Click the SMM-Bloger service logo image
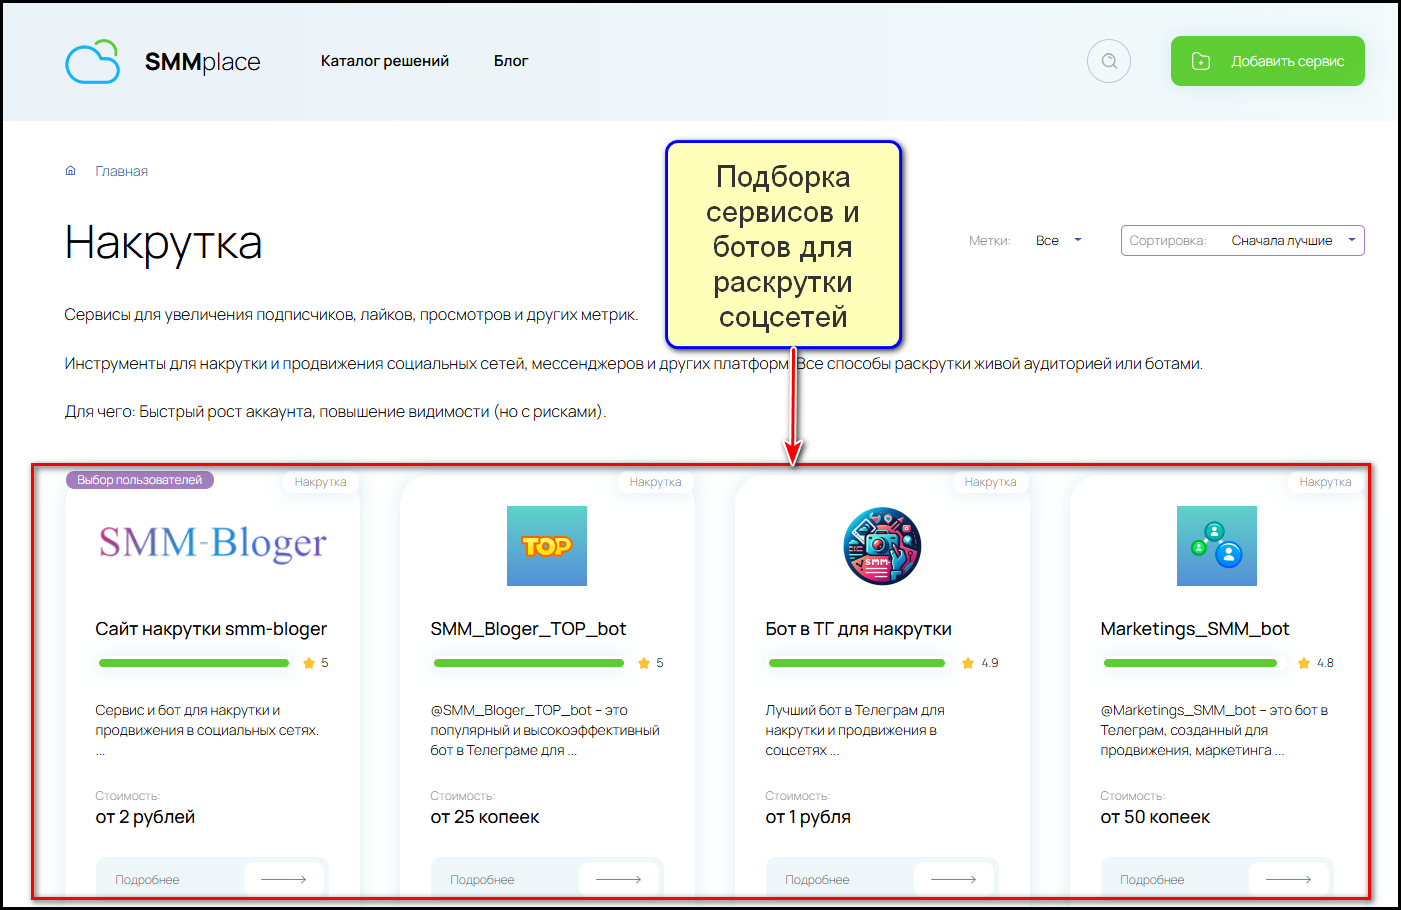Image resolution: width=1401 pixels, height=910 pixels. click(213, 542)
